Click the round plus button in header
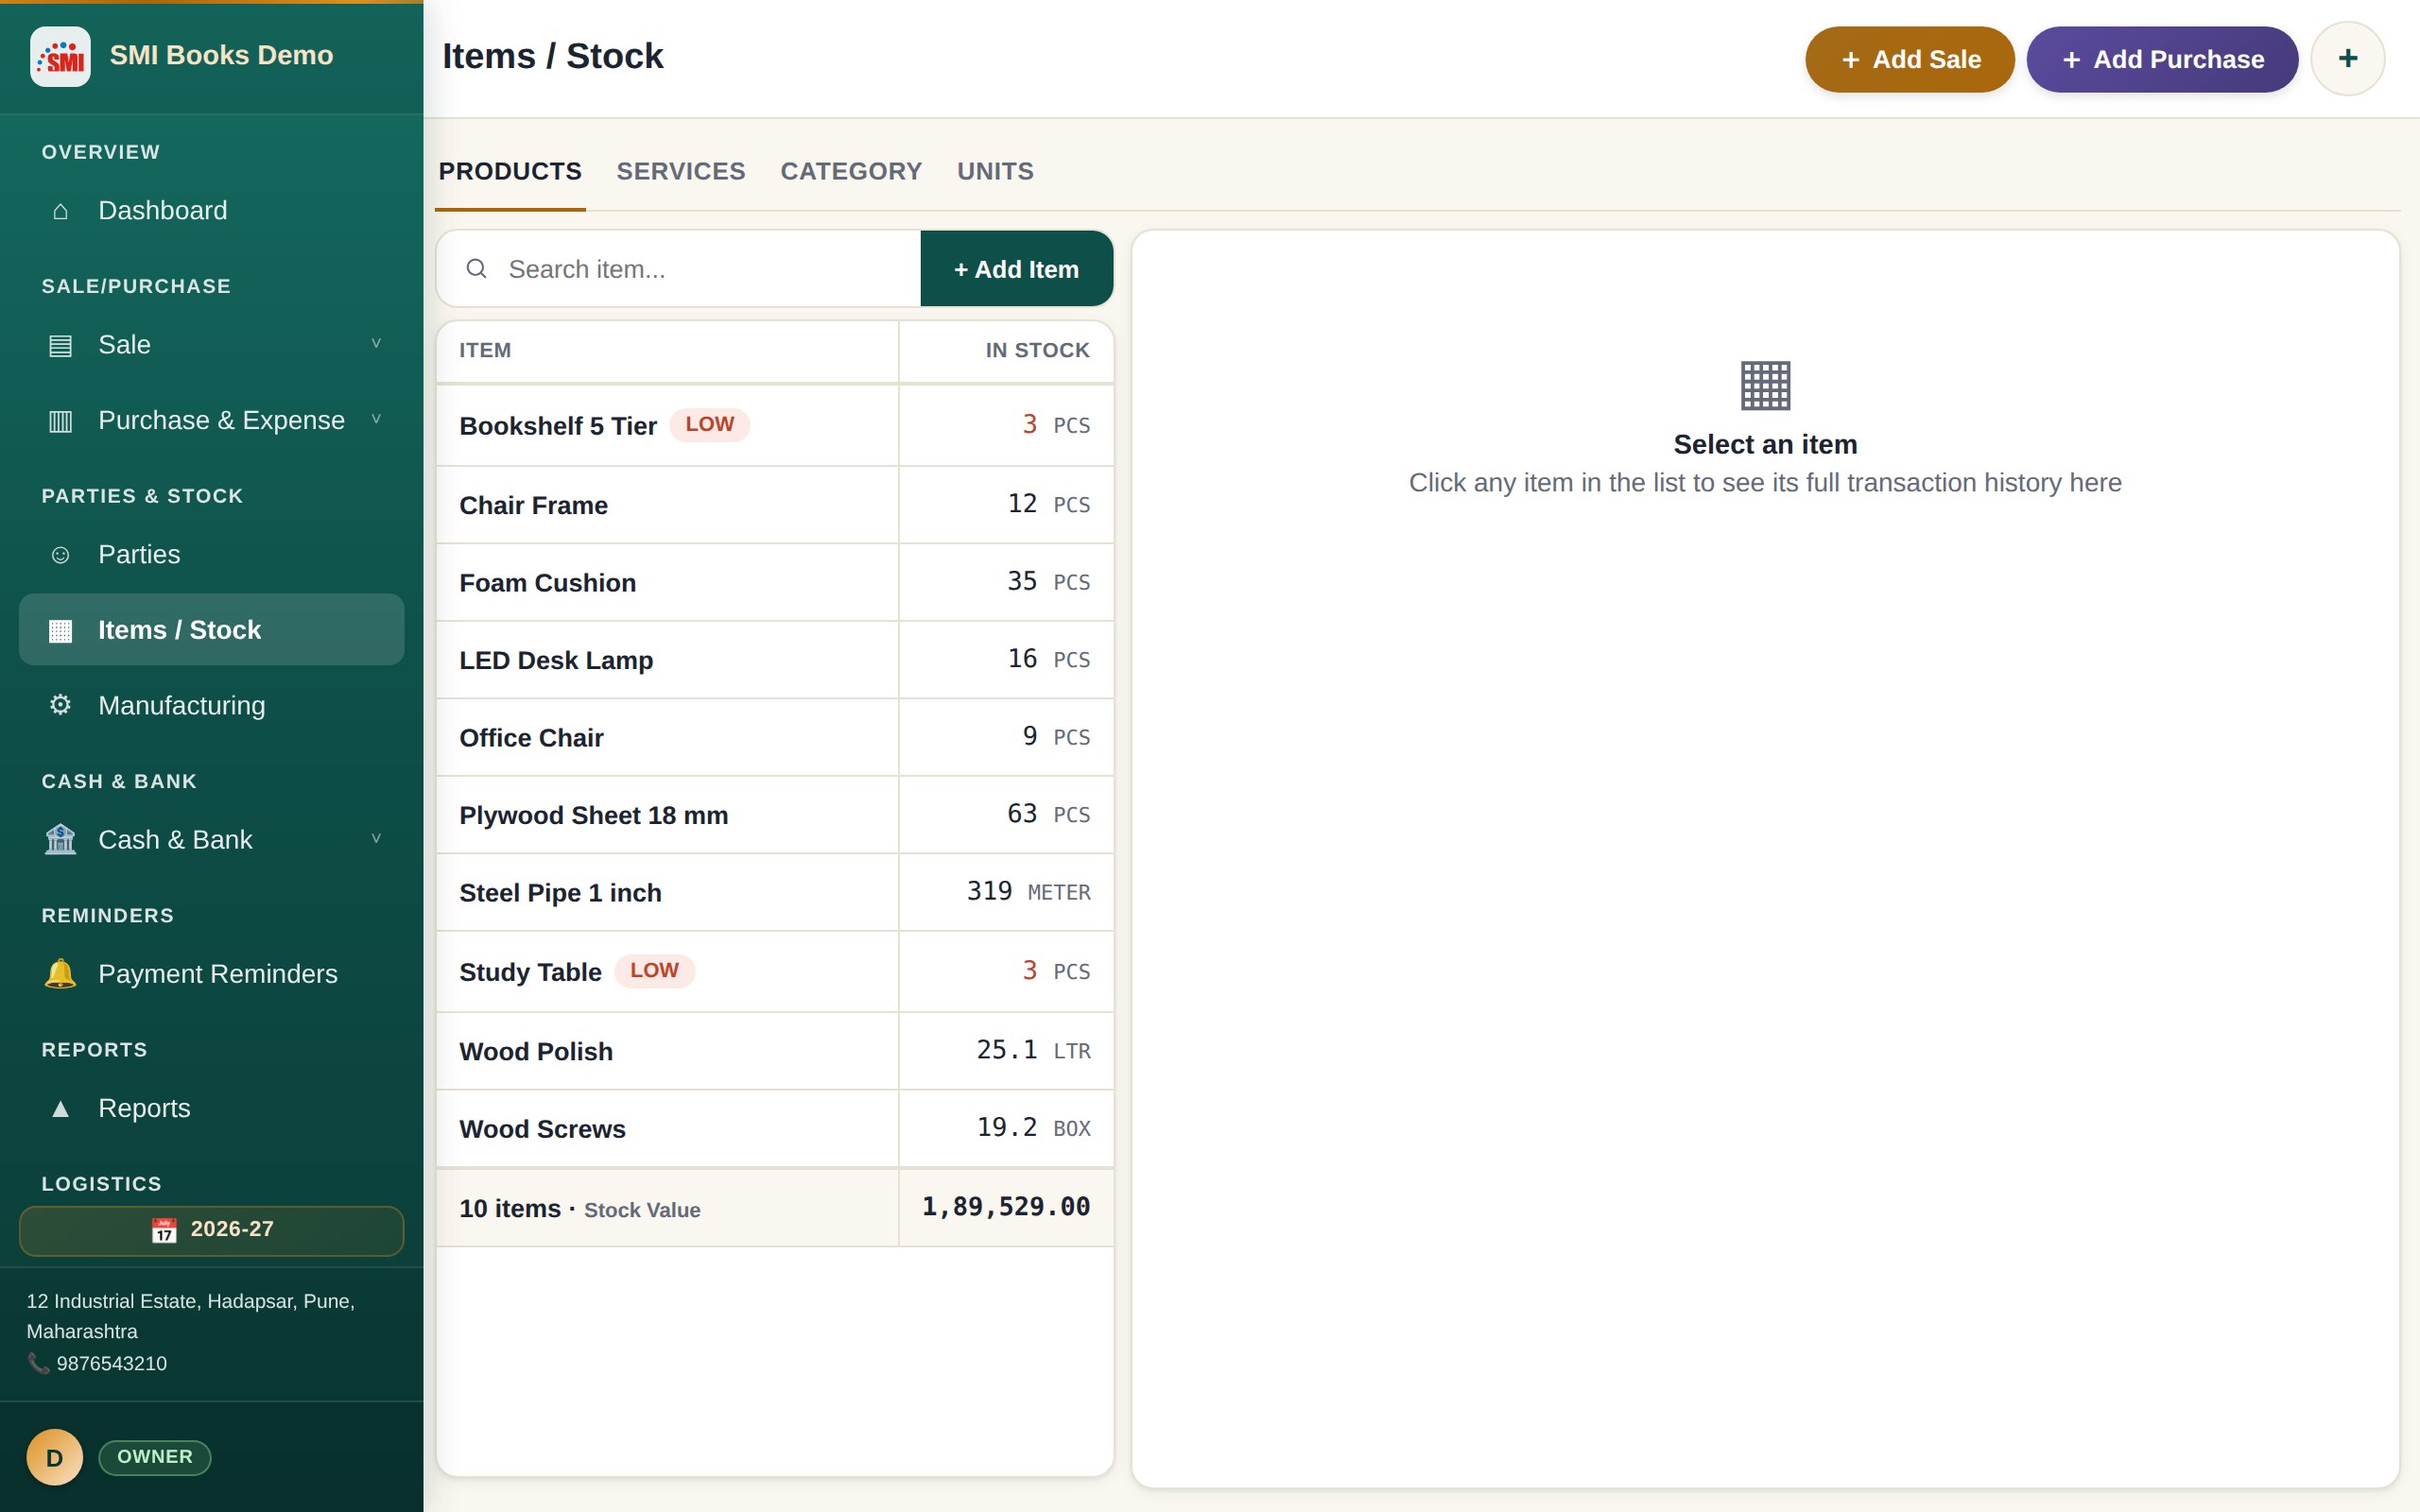The height and width of the screenshot is (1512, 2420). tap(2347, 59)
